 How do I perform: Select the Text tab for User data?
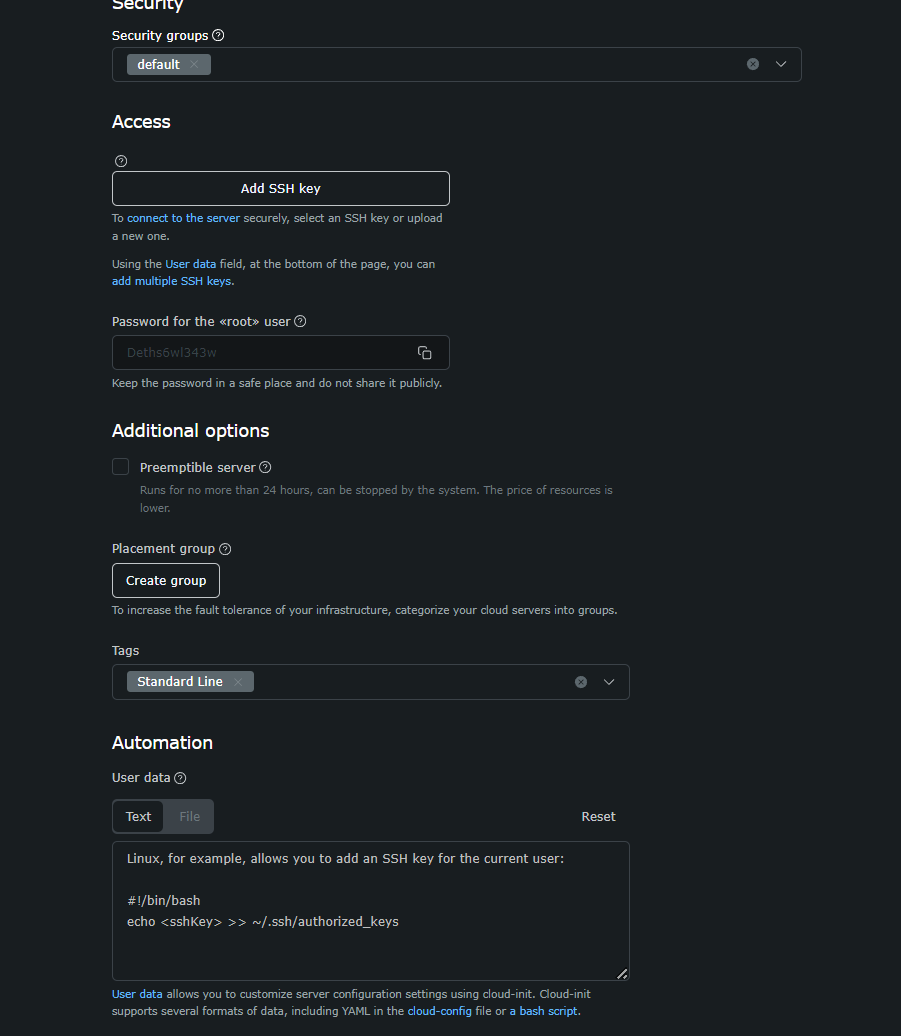[139, 817]
